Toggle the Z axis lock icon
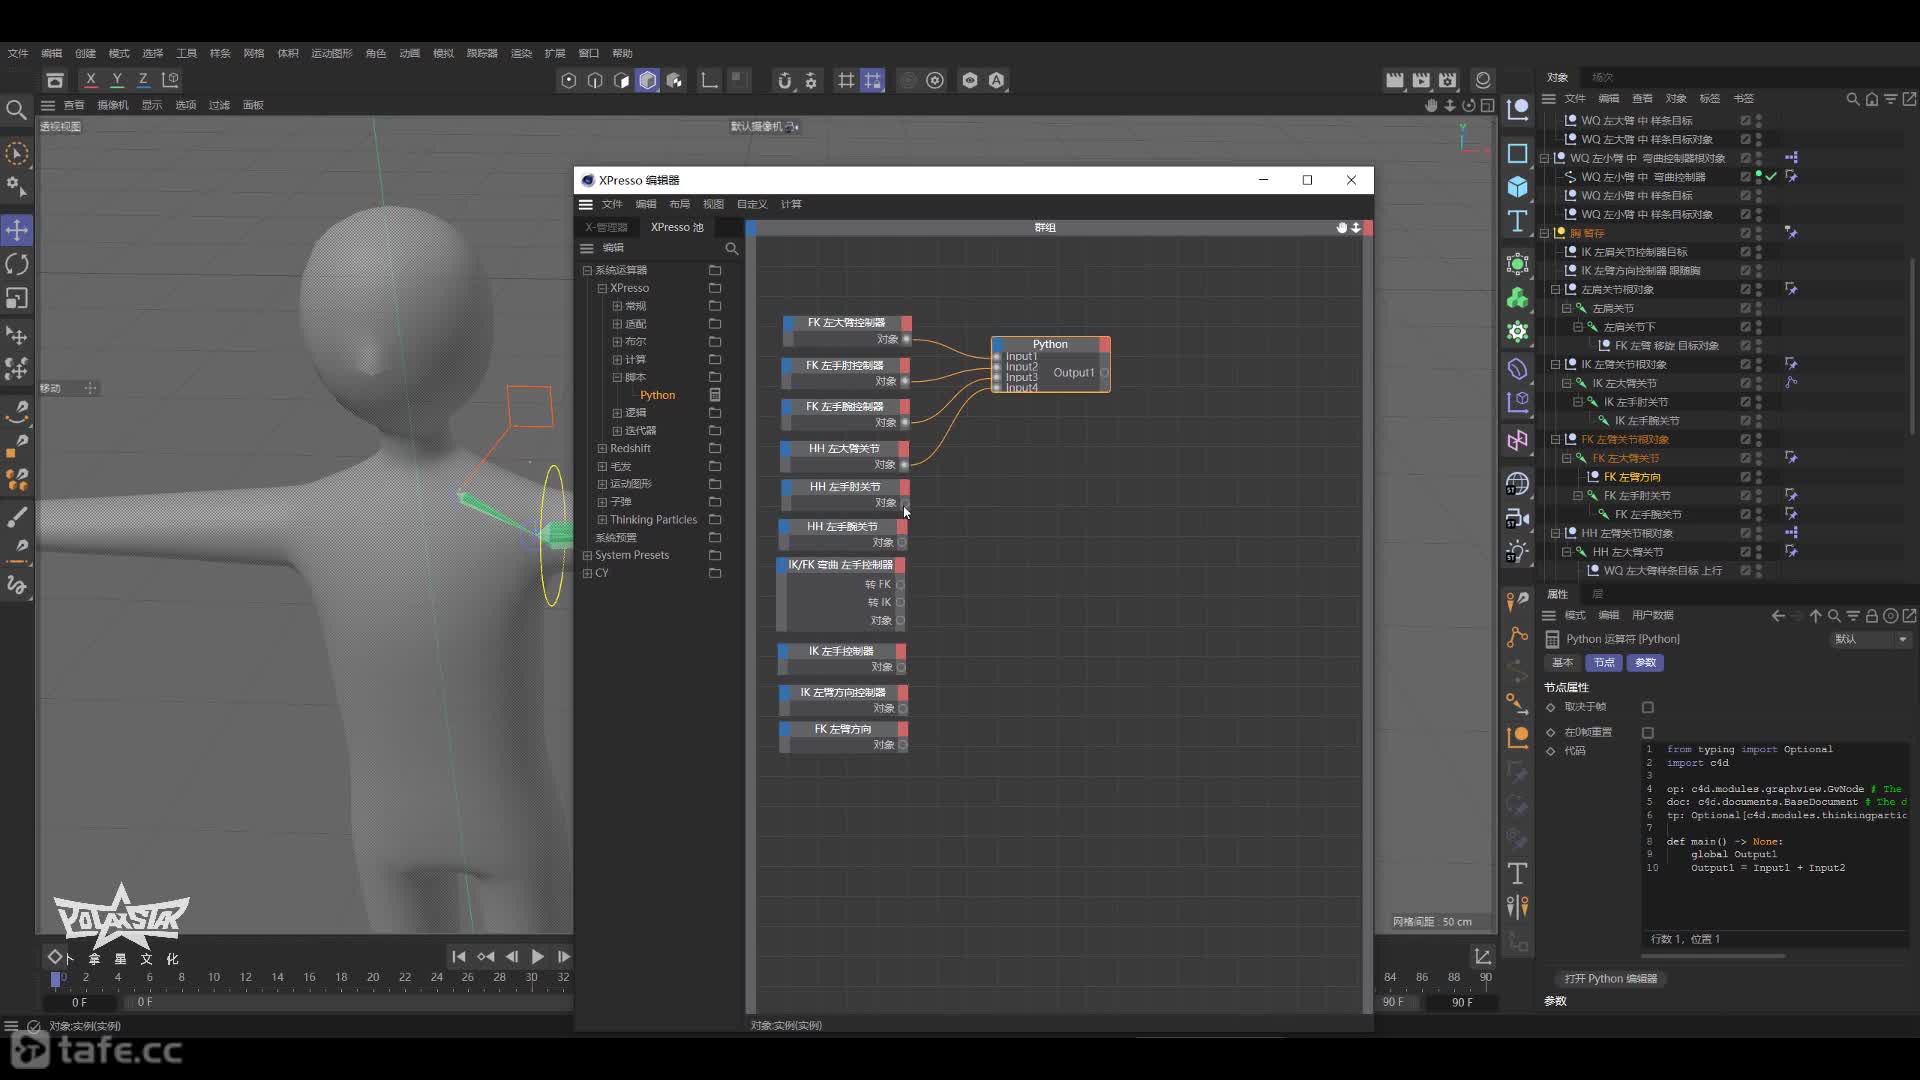The height and width of the screenshot is (1080, 1920). tap(143, 80)
